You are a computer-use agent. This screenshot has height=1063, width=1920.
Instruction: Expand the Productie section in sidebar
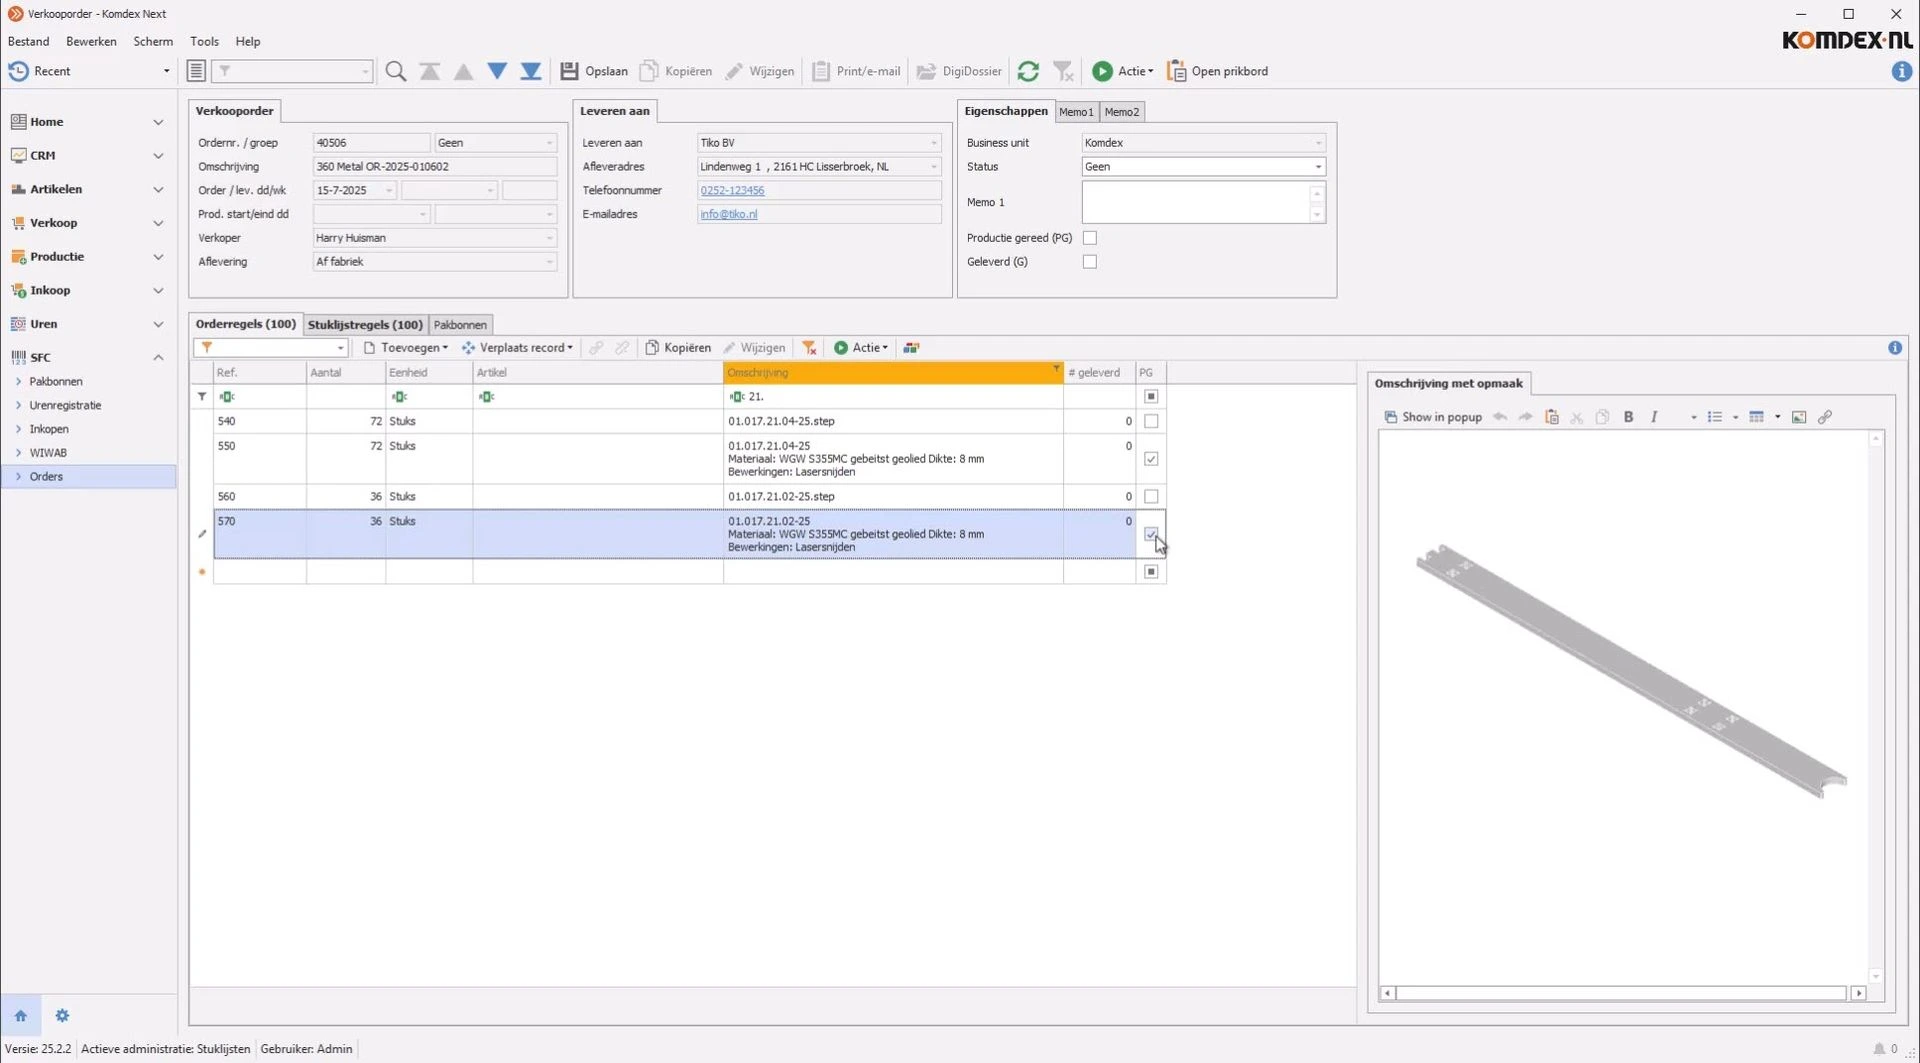(157, 257)
